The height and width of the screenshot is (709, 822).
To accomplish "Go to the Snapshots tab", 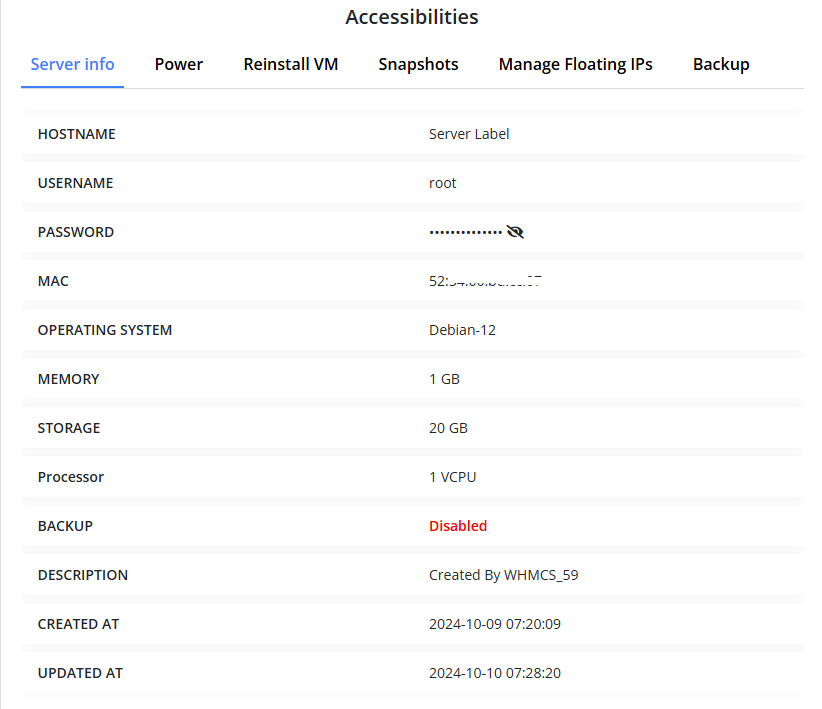I will 418,64.
